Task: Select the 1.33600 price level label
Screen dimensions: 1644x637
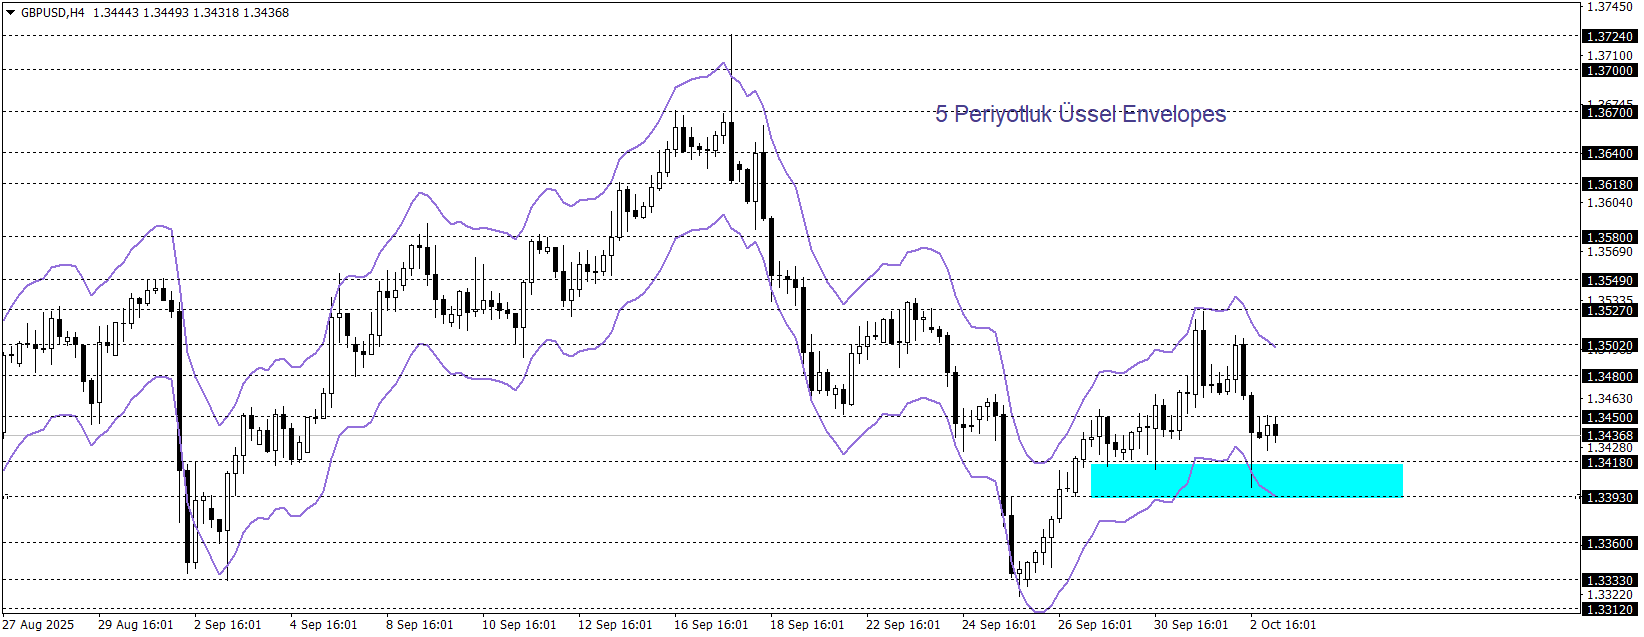Action: [1609, 544]
